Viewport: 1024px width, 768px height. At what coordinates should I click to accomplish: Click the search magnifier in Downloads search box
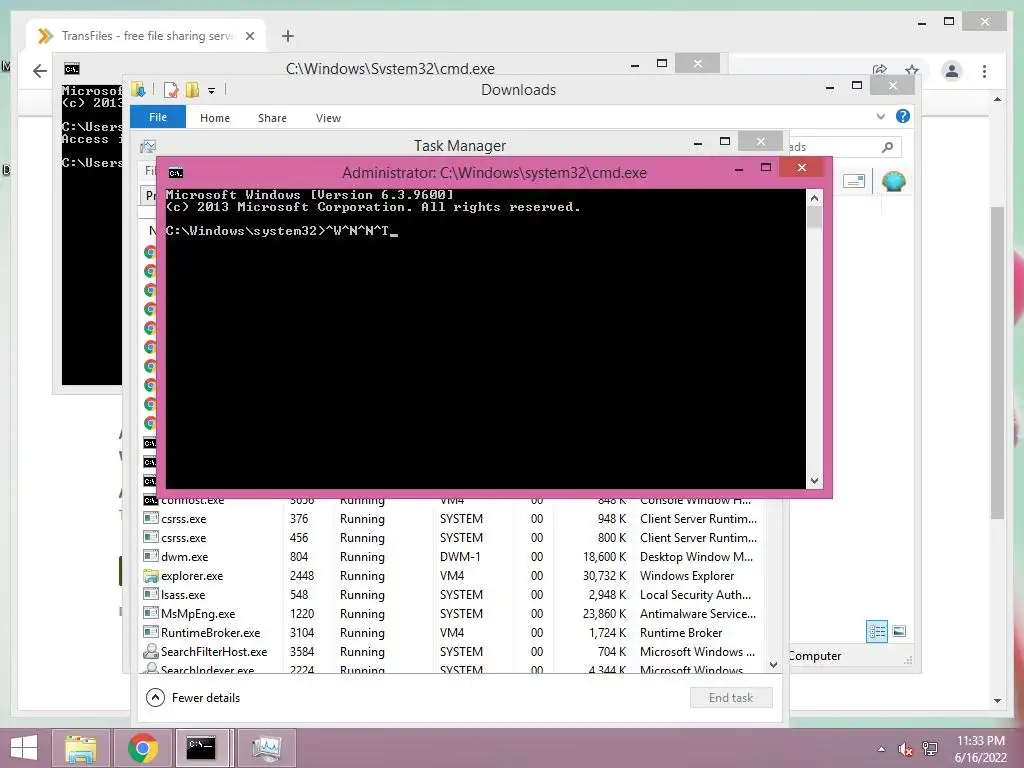click(x=887, y=148)
